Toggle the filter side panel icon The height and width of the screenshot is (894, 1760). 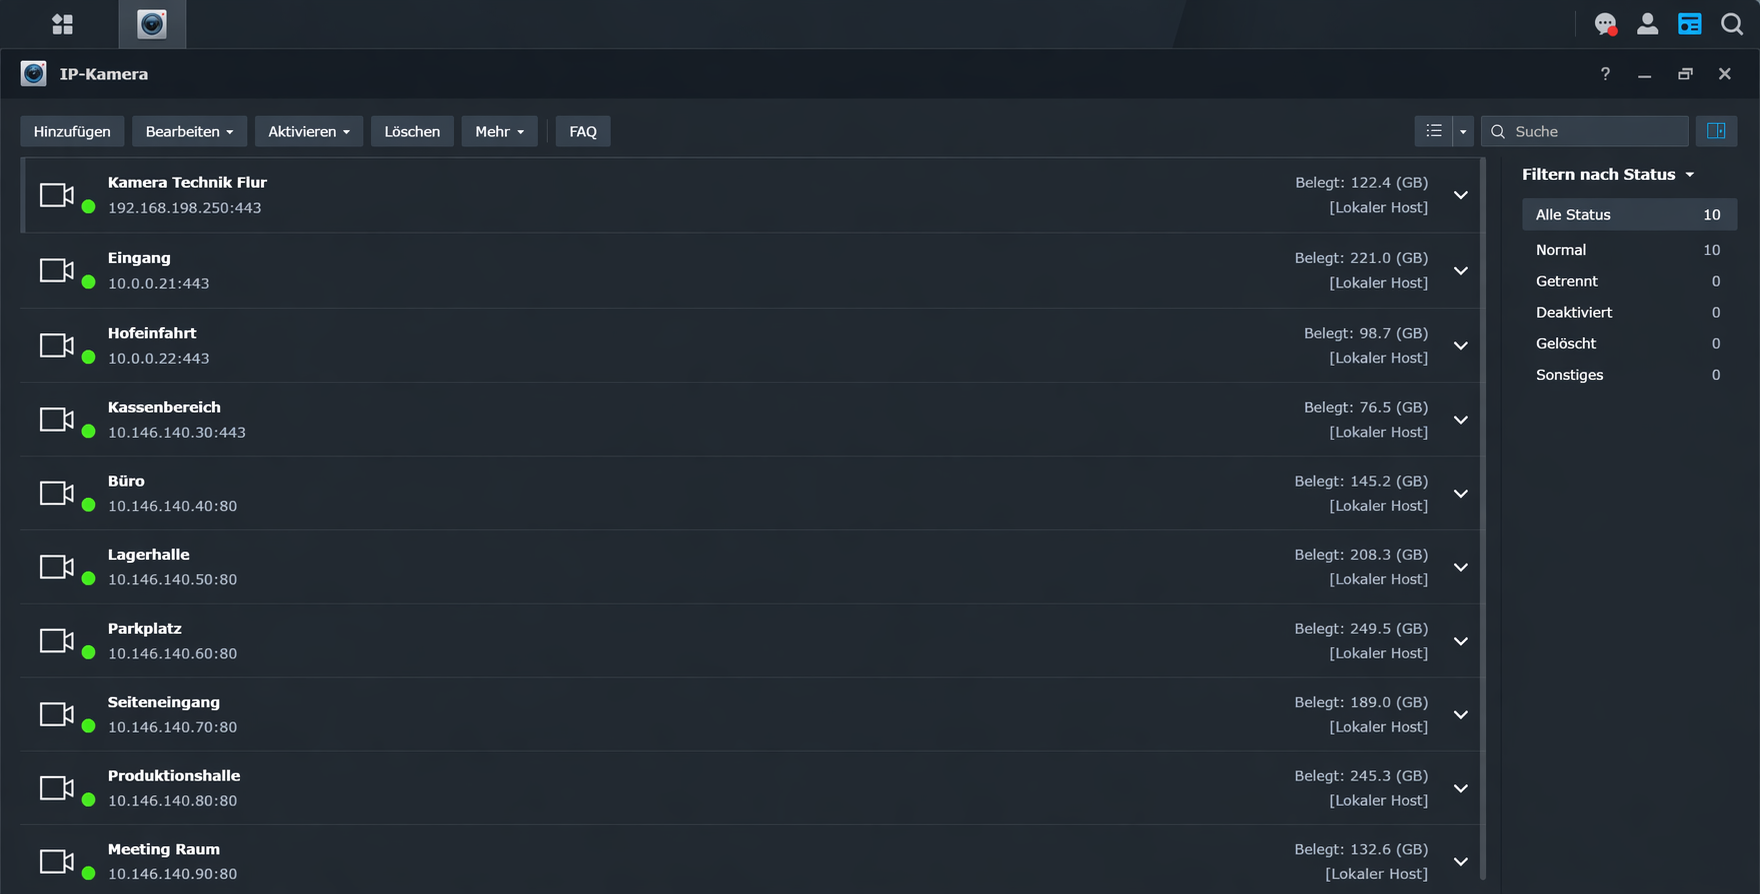coord(1716,131)
